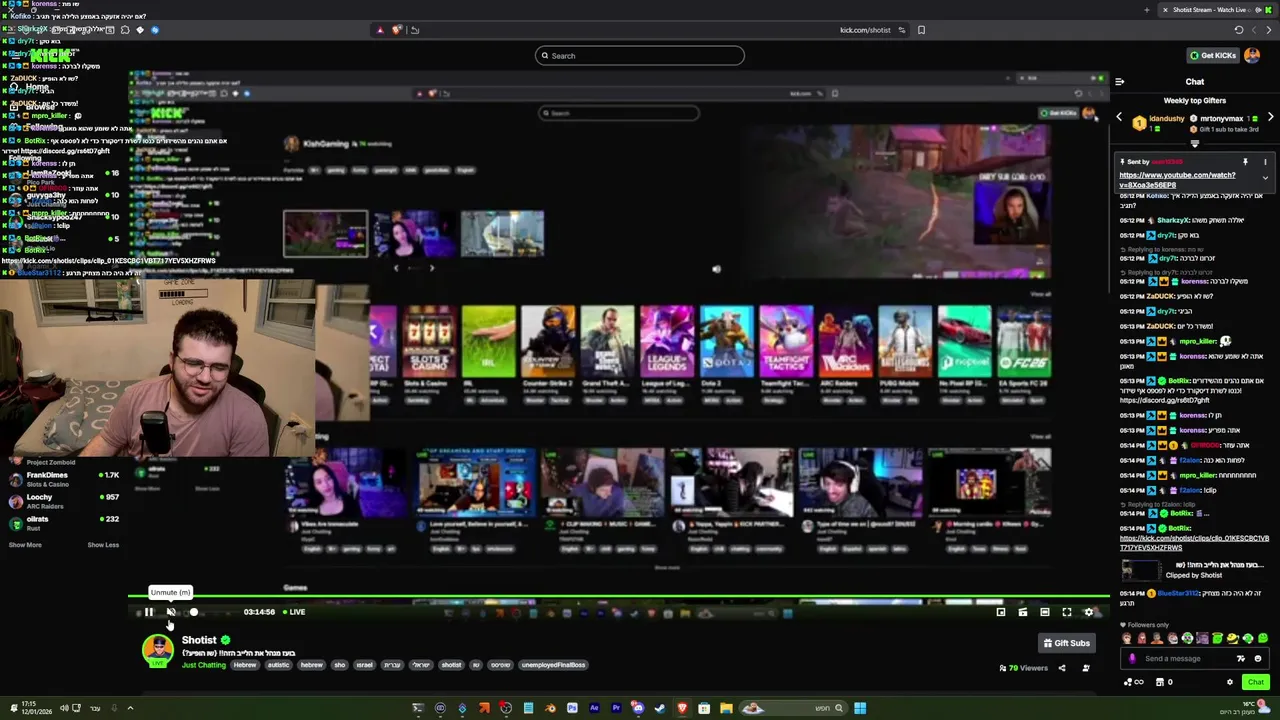
Task: Select the Hebrew stream tag
Action: click(245, 665)
